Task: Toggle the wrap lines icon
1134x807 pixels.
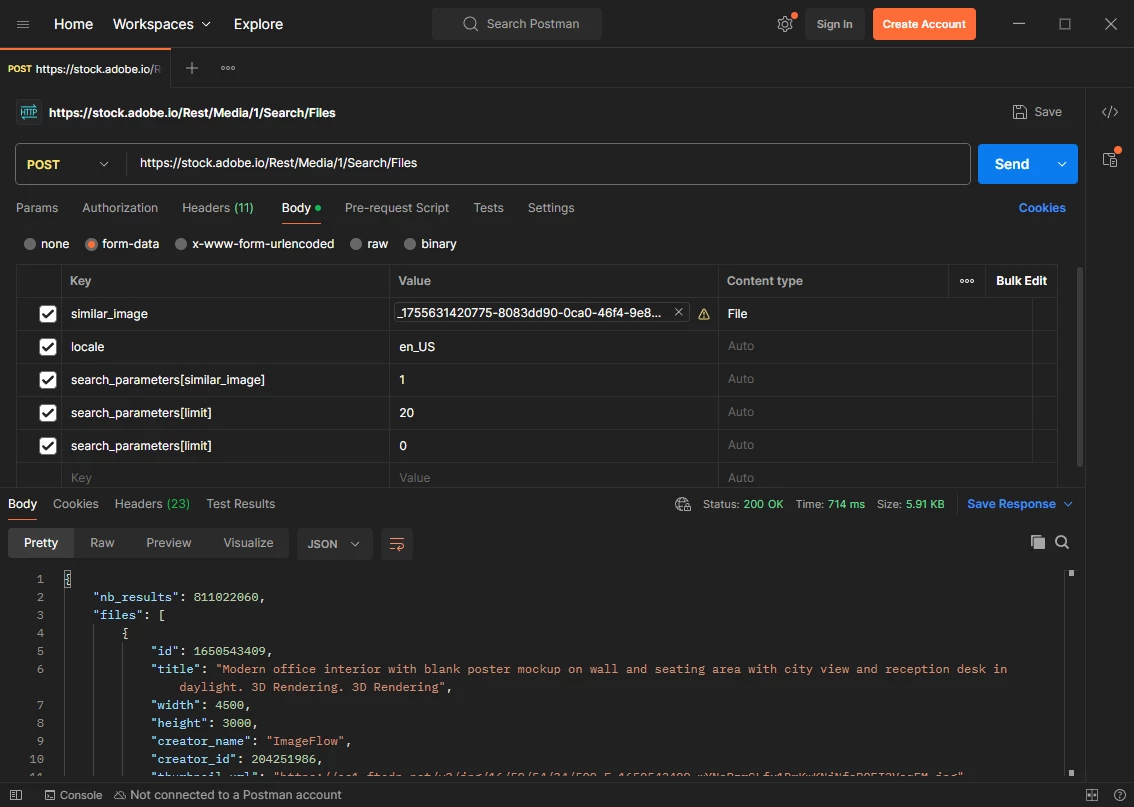Action: pyautogui.click(x=397, y=544)
